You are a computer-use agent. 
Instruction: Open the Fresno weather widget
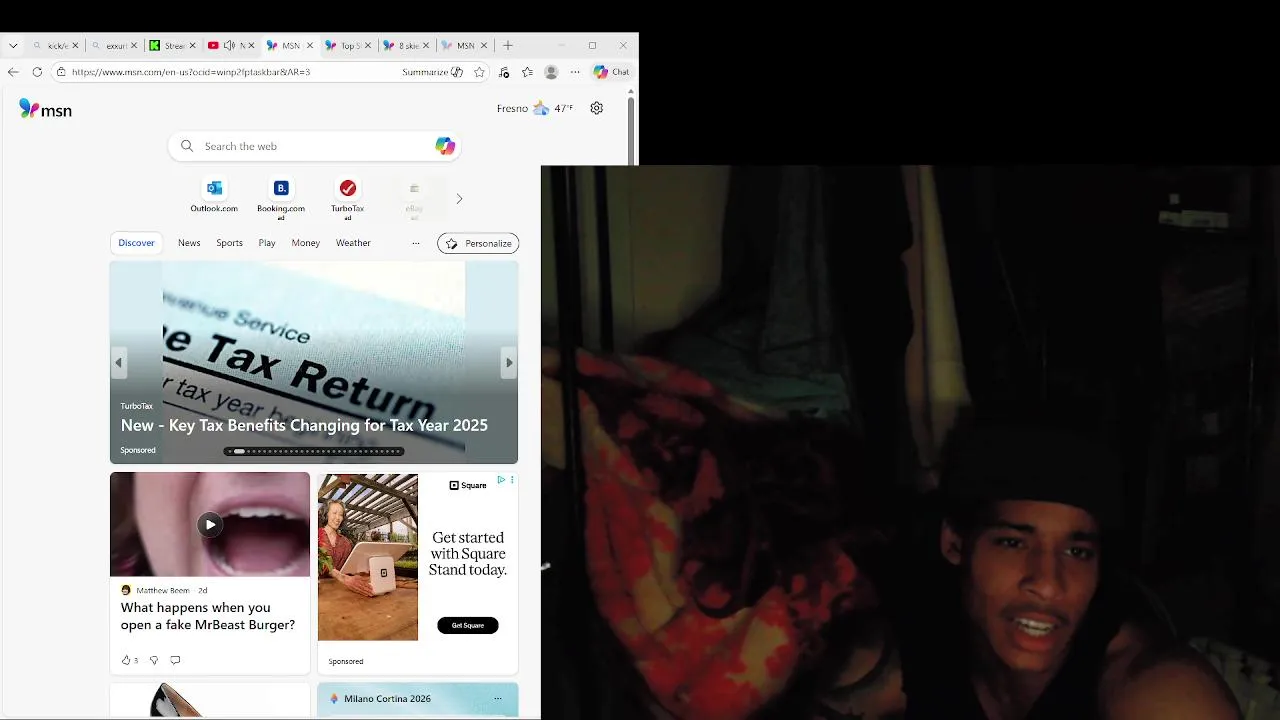535,108
